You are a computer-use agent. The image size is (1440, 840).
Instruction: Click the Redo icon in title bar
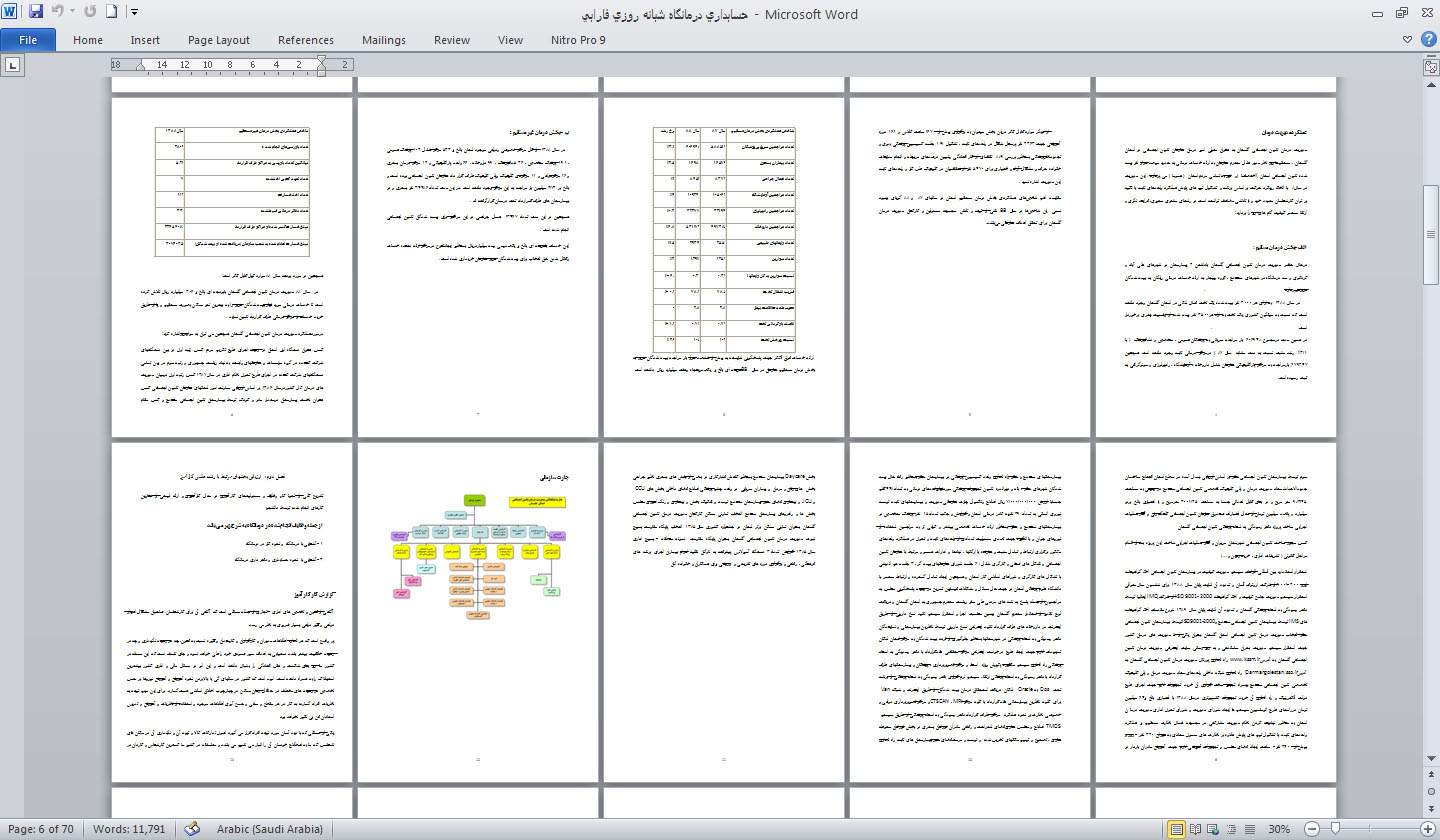click(x=91, y=13)
